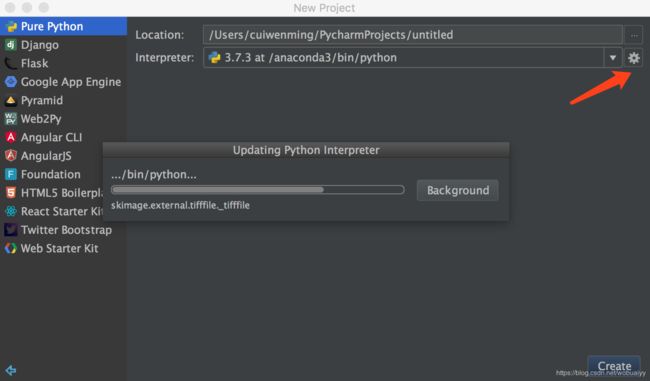Open interpreter settings gear icon
Image resolution: width=650 pixels, height=381 pixels.
(633, 58)
